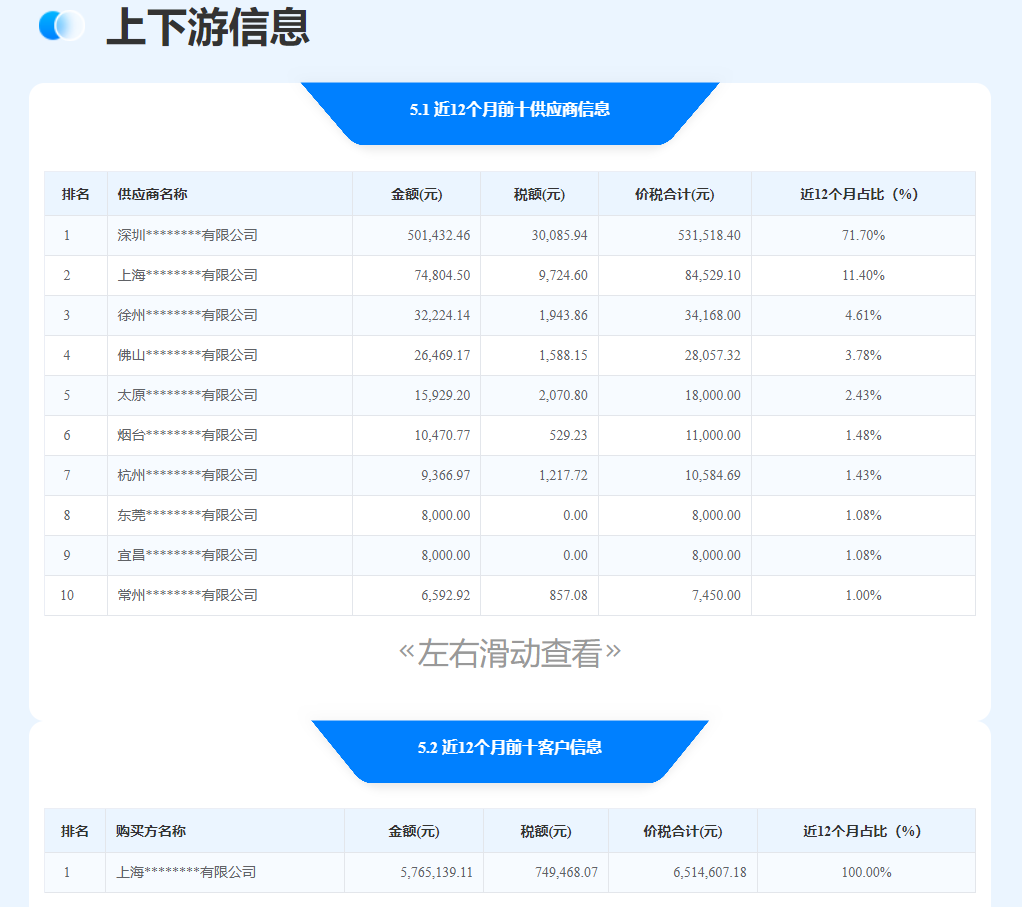Click the 税额(元) column header
This screenshot has width=1024, height=907.
pos(540,193)
